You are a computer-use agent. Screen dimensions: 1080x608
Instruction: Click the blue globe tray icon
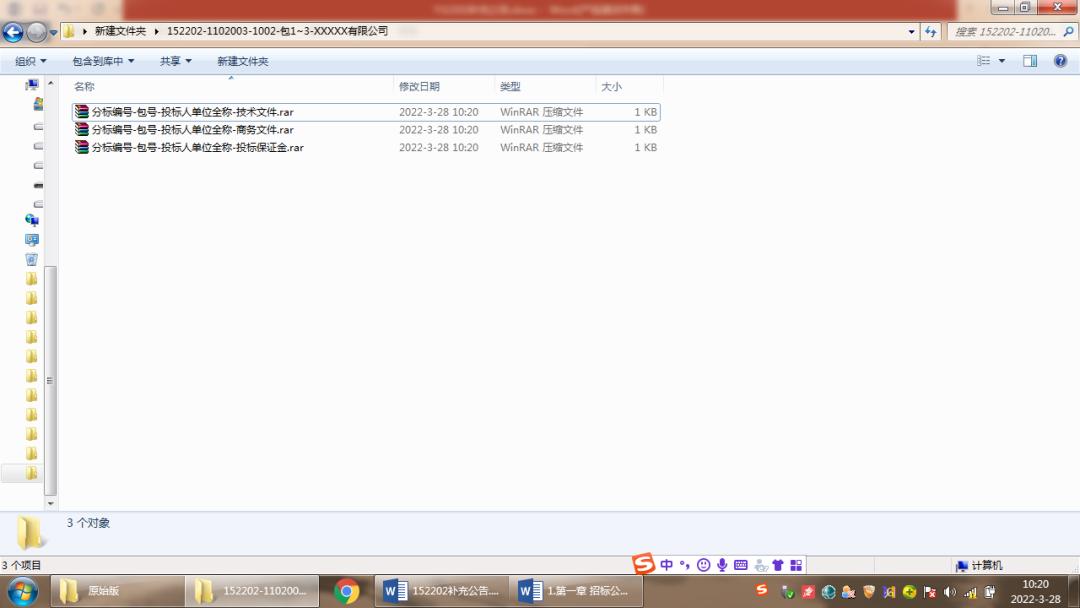(829, 592)
